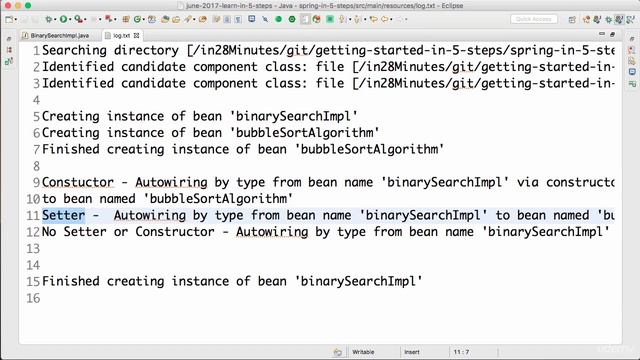Open the New Java Class dropdown arrow
The width and height of the screenshot is (640, 360).
coord(144,19)
